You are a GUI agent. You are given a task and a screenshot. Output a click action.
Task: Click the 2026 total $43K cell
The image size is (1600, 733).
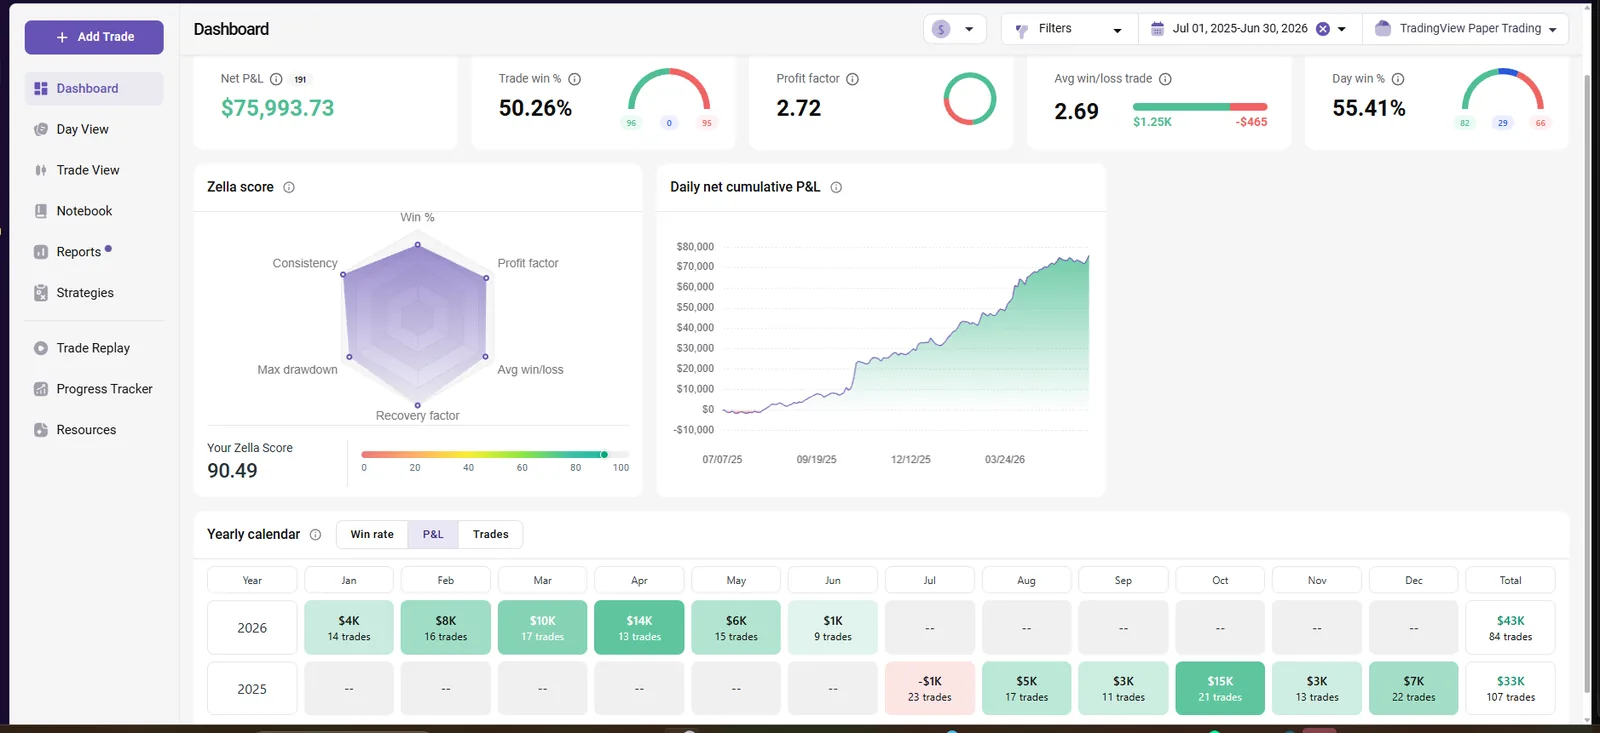[1510, 628]
